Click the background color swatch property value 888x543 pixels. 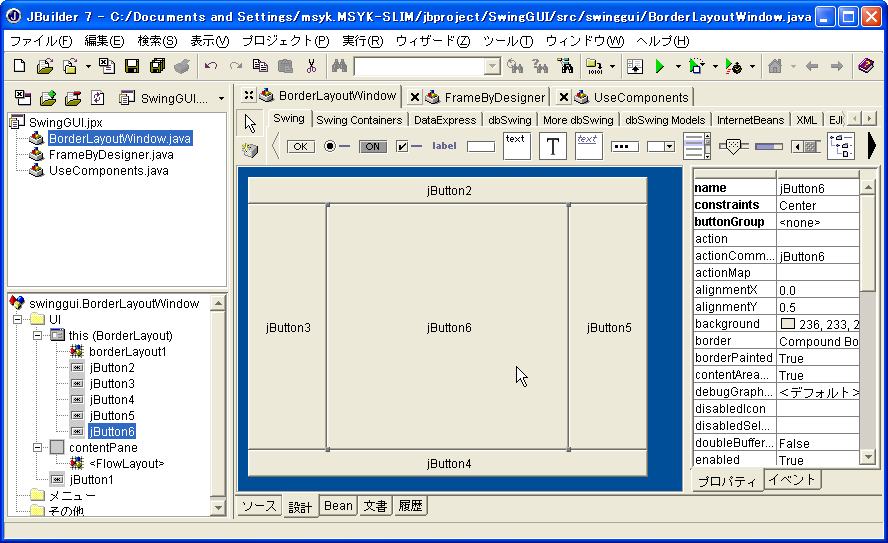click(x=787, y=324)
